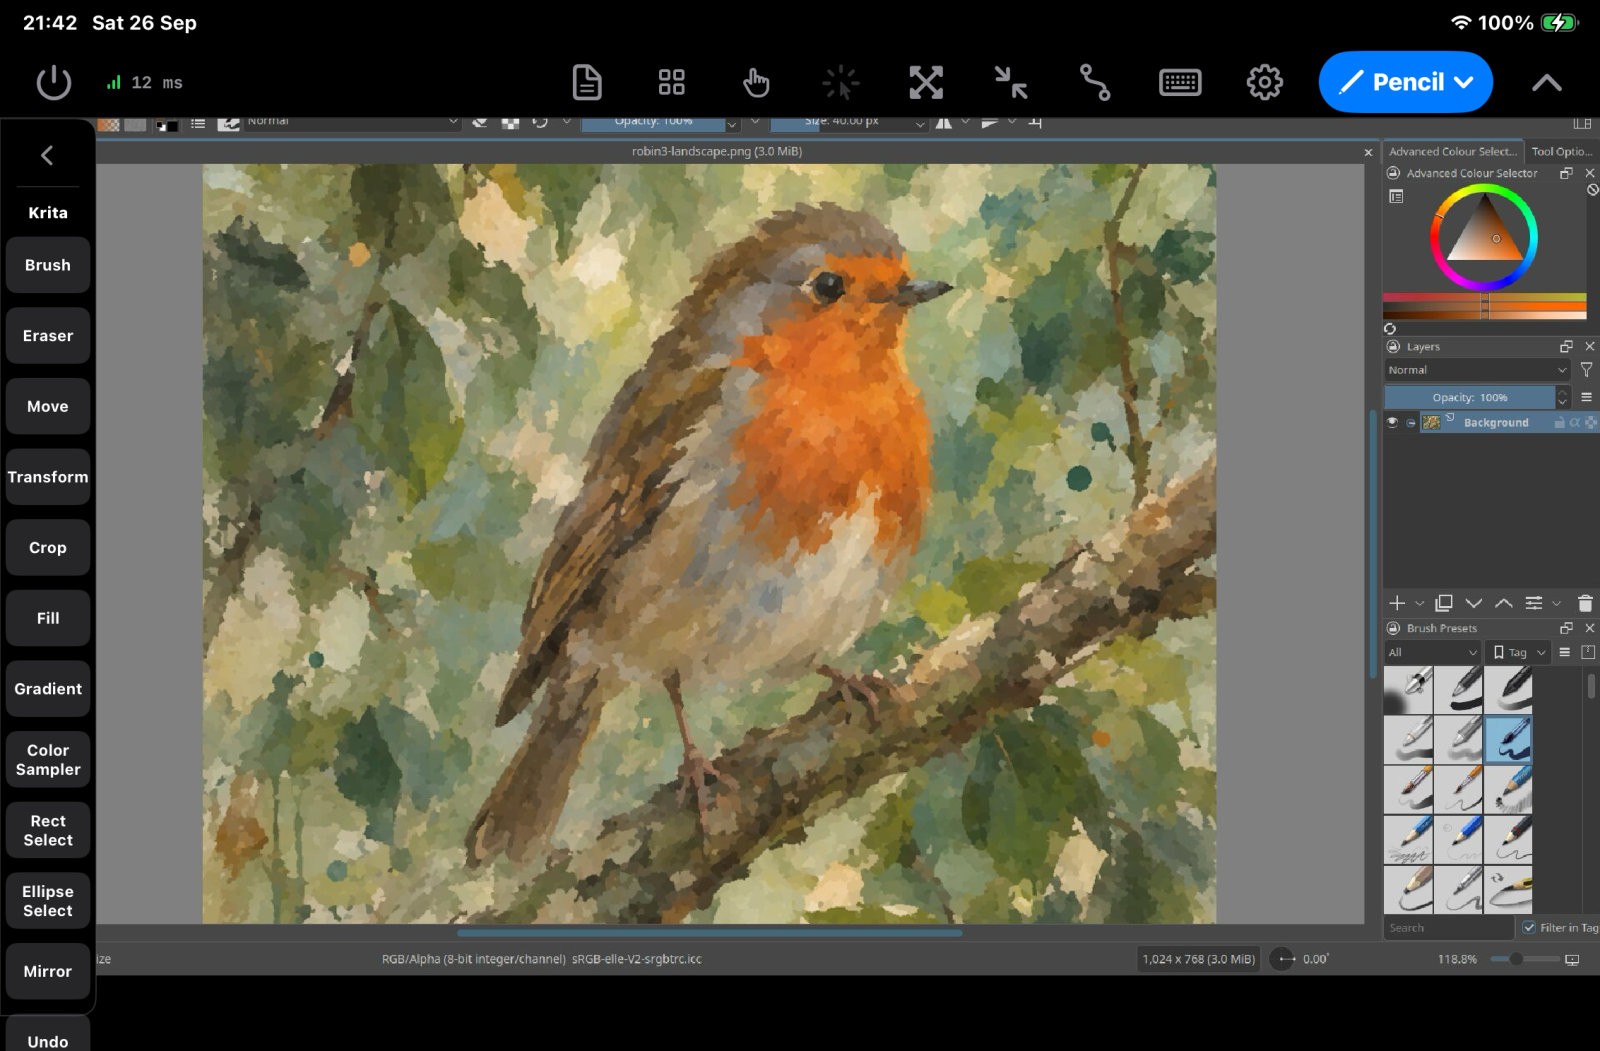Pick the Crop button
The width and height of the screenshot is (1600, 1051).
click(x=48, y=548)
